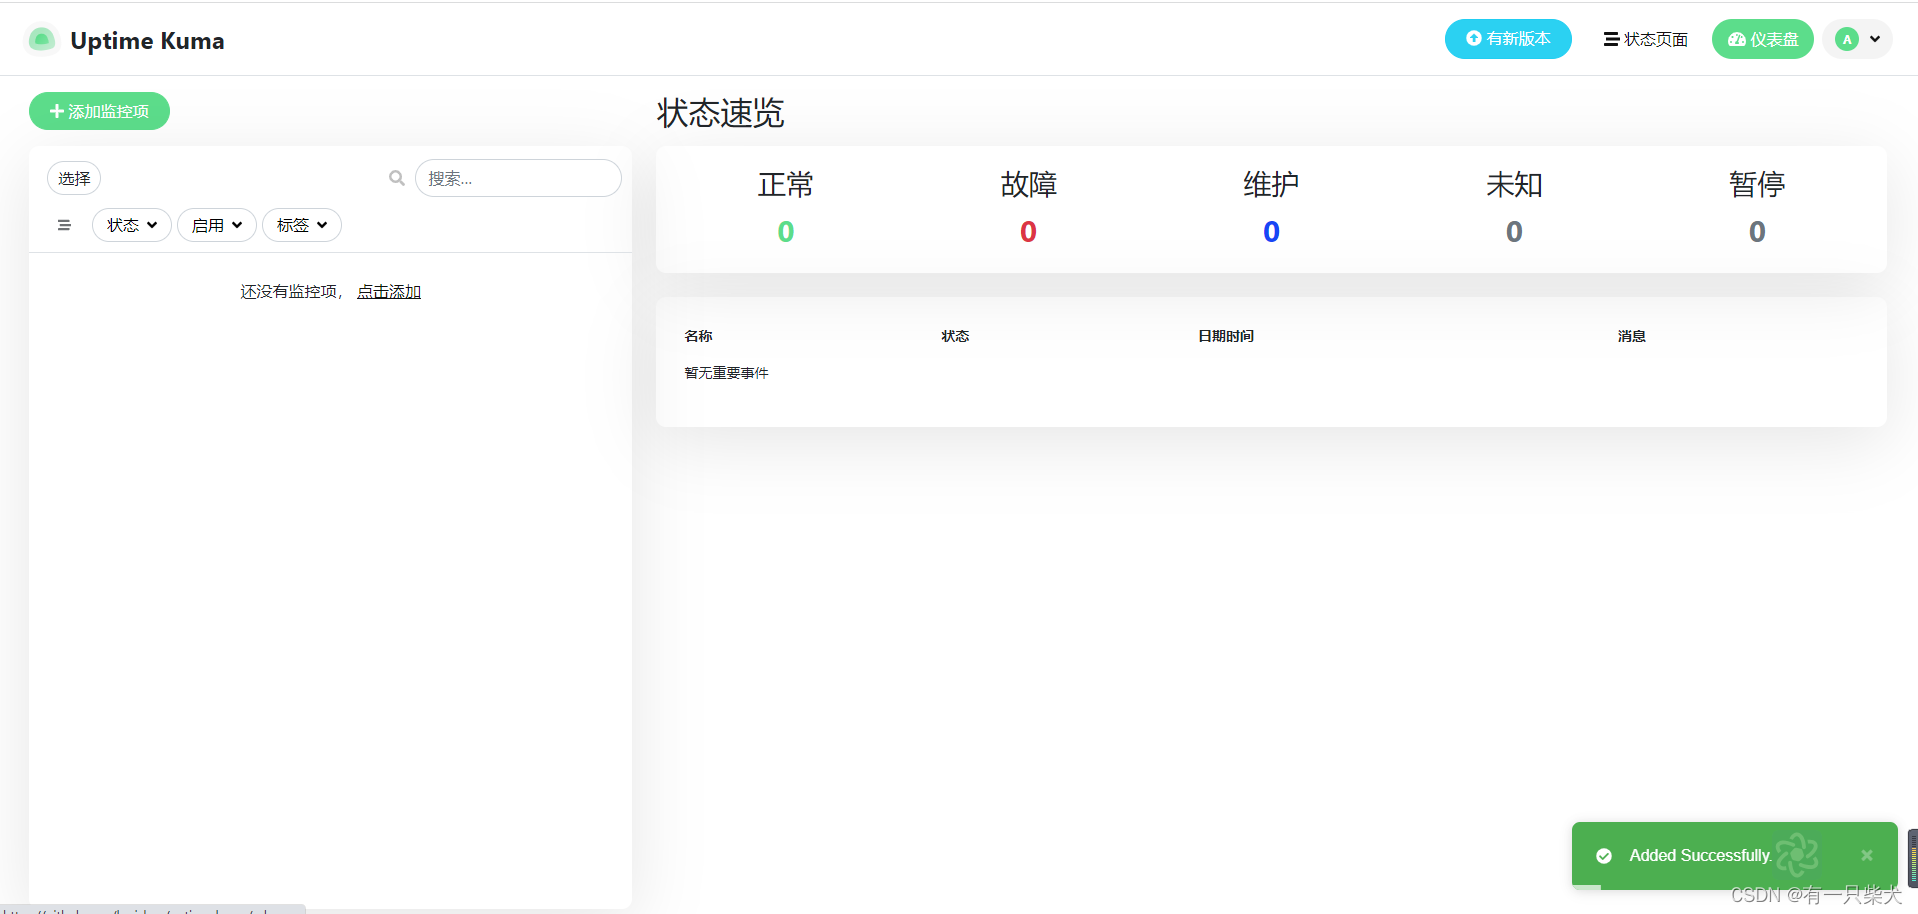The height and width of the screenshot is (914, 1918).
Task: Click 添加监控项 to add monitor
Action: (99, 111)
